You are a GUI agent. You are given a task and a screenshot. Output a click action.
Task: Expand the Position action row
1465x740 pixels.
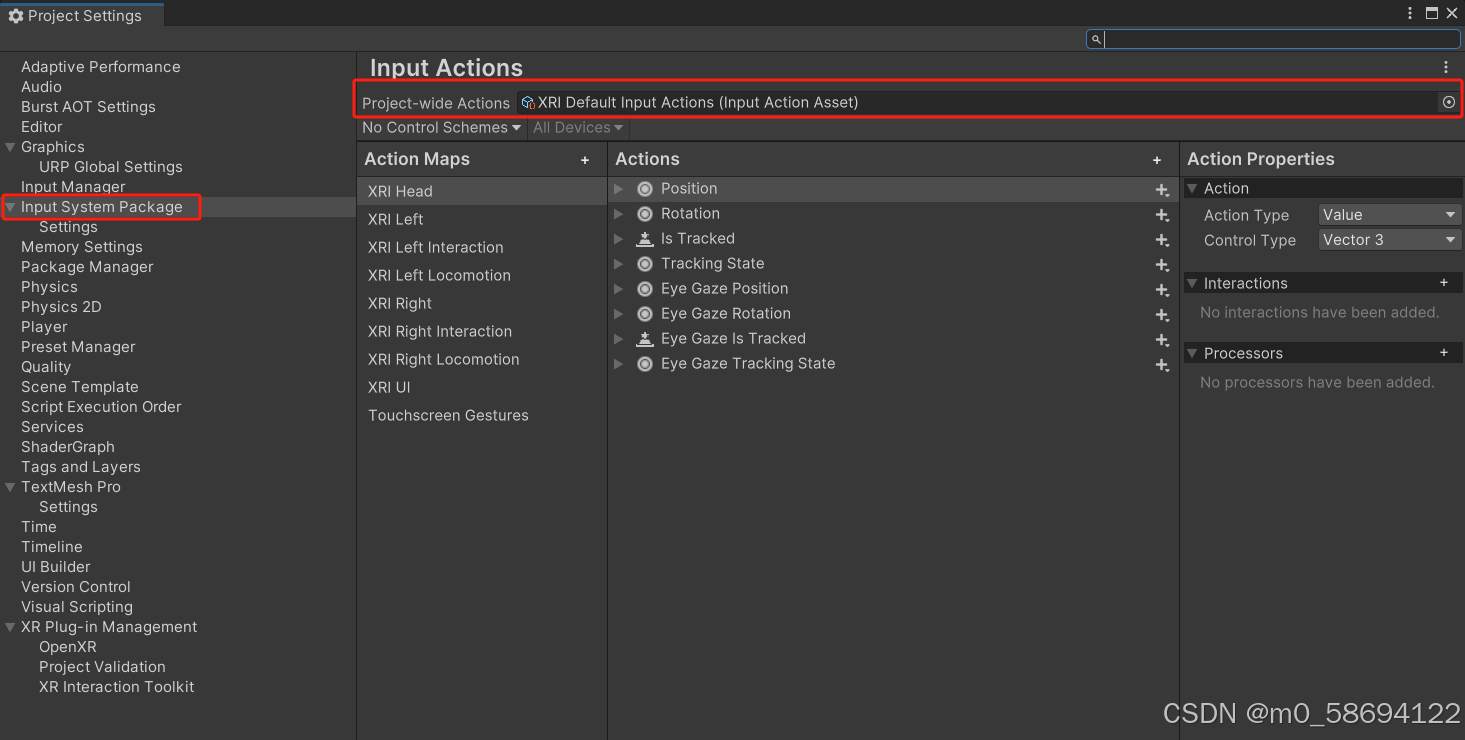pos(618,188)
